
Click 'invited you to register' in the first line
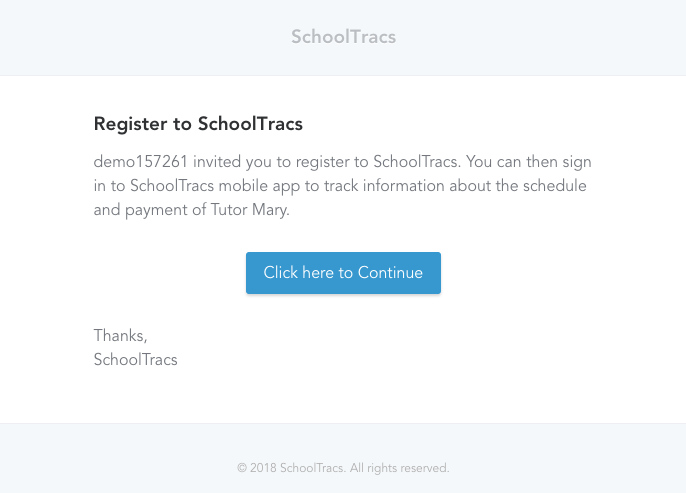pyautogui.click(x=270, y=161)
